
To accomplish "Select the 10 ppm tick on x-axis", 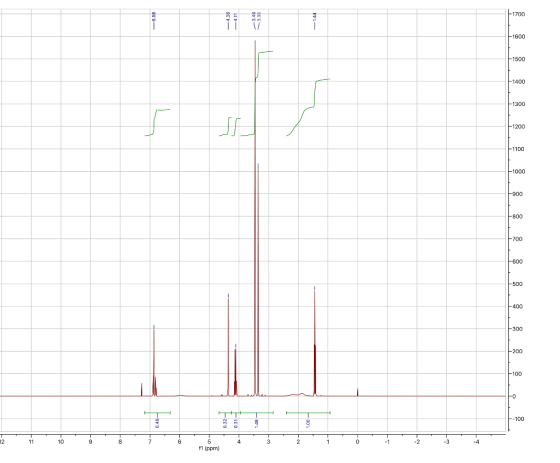I will tap(61, 442).
